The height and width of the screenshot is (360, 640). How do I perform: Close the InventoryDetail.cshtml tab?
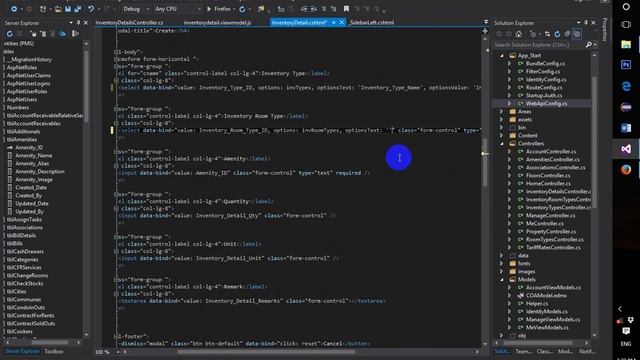coord(342,22)
